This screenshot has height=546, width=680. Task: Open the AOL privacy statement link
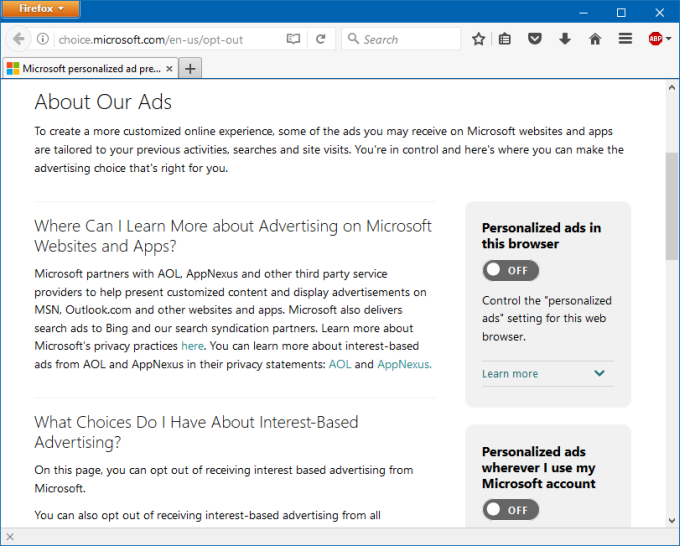point(340,364)
